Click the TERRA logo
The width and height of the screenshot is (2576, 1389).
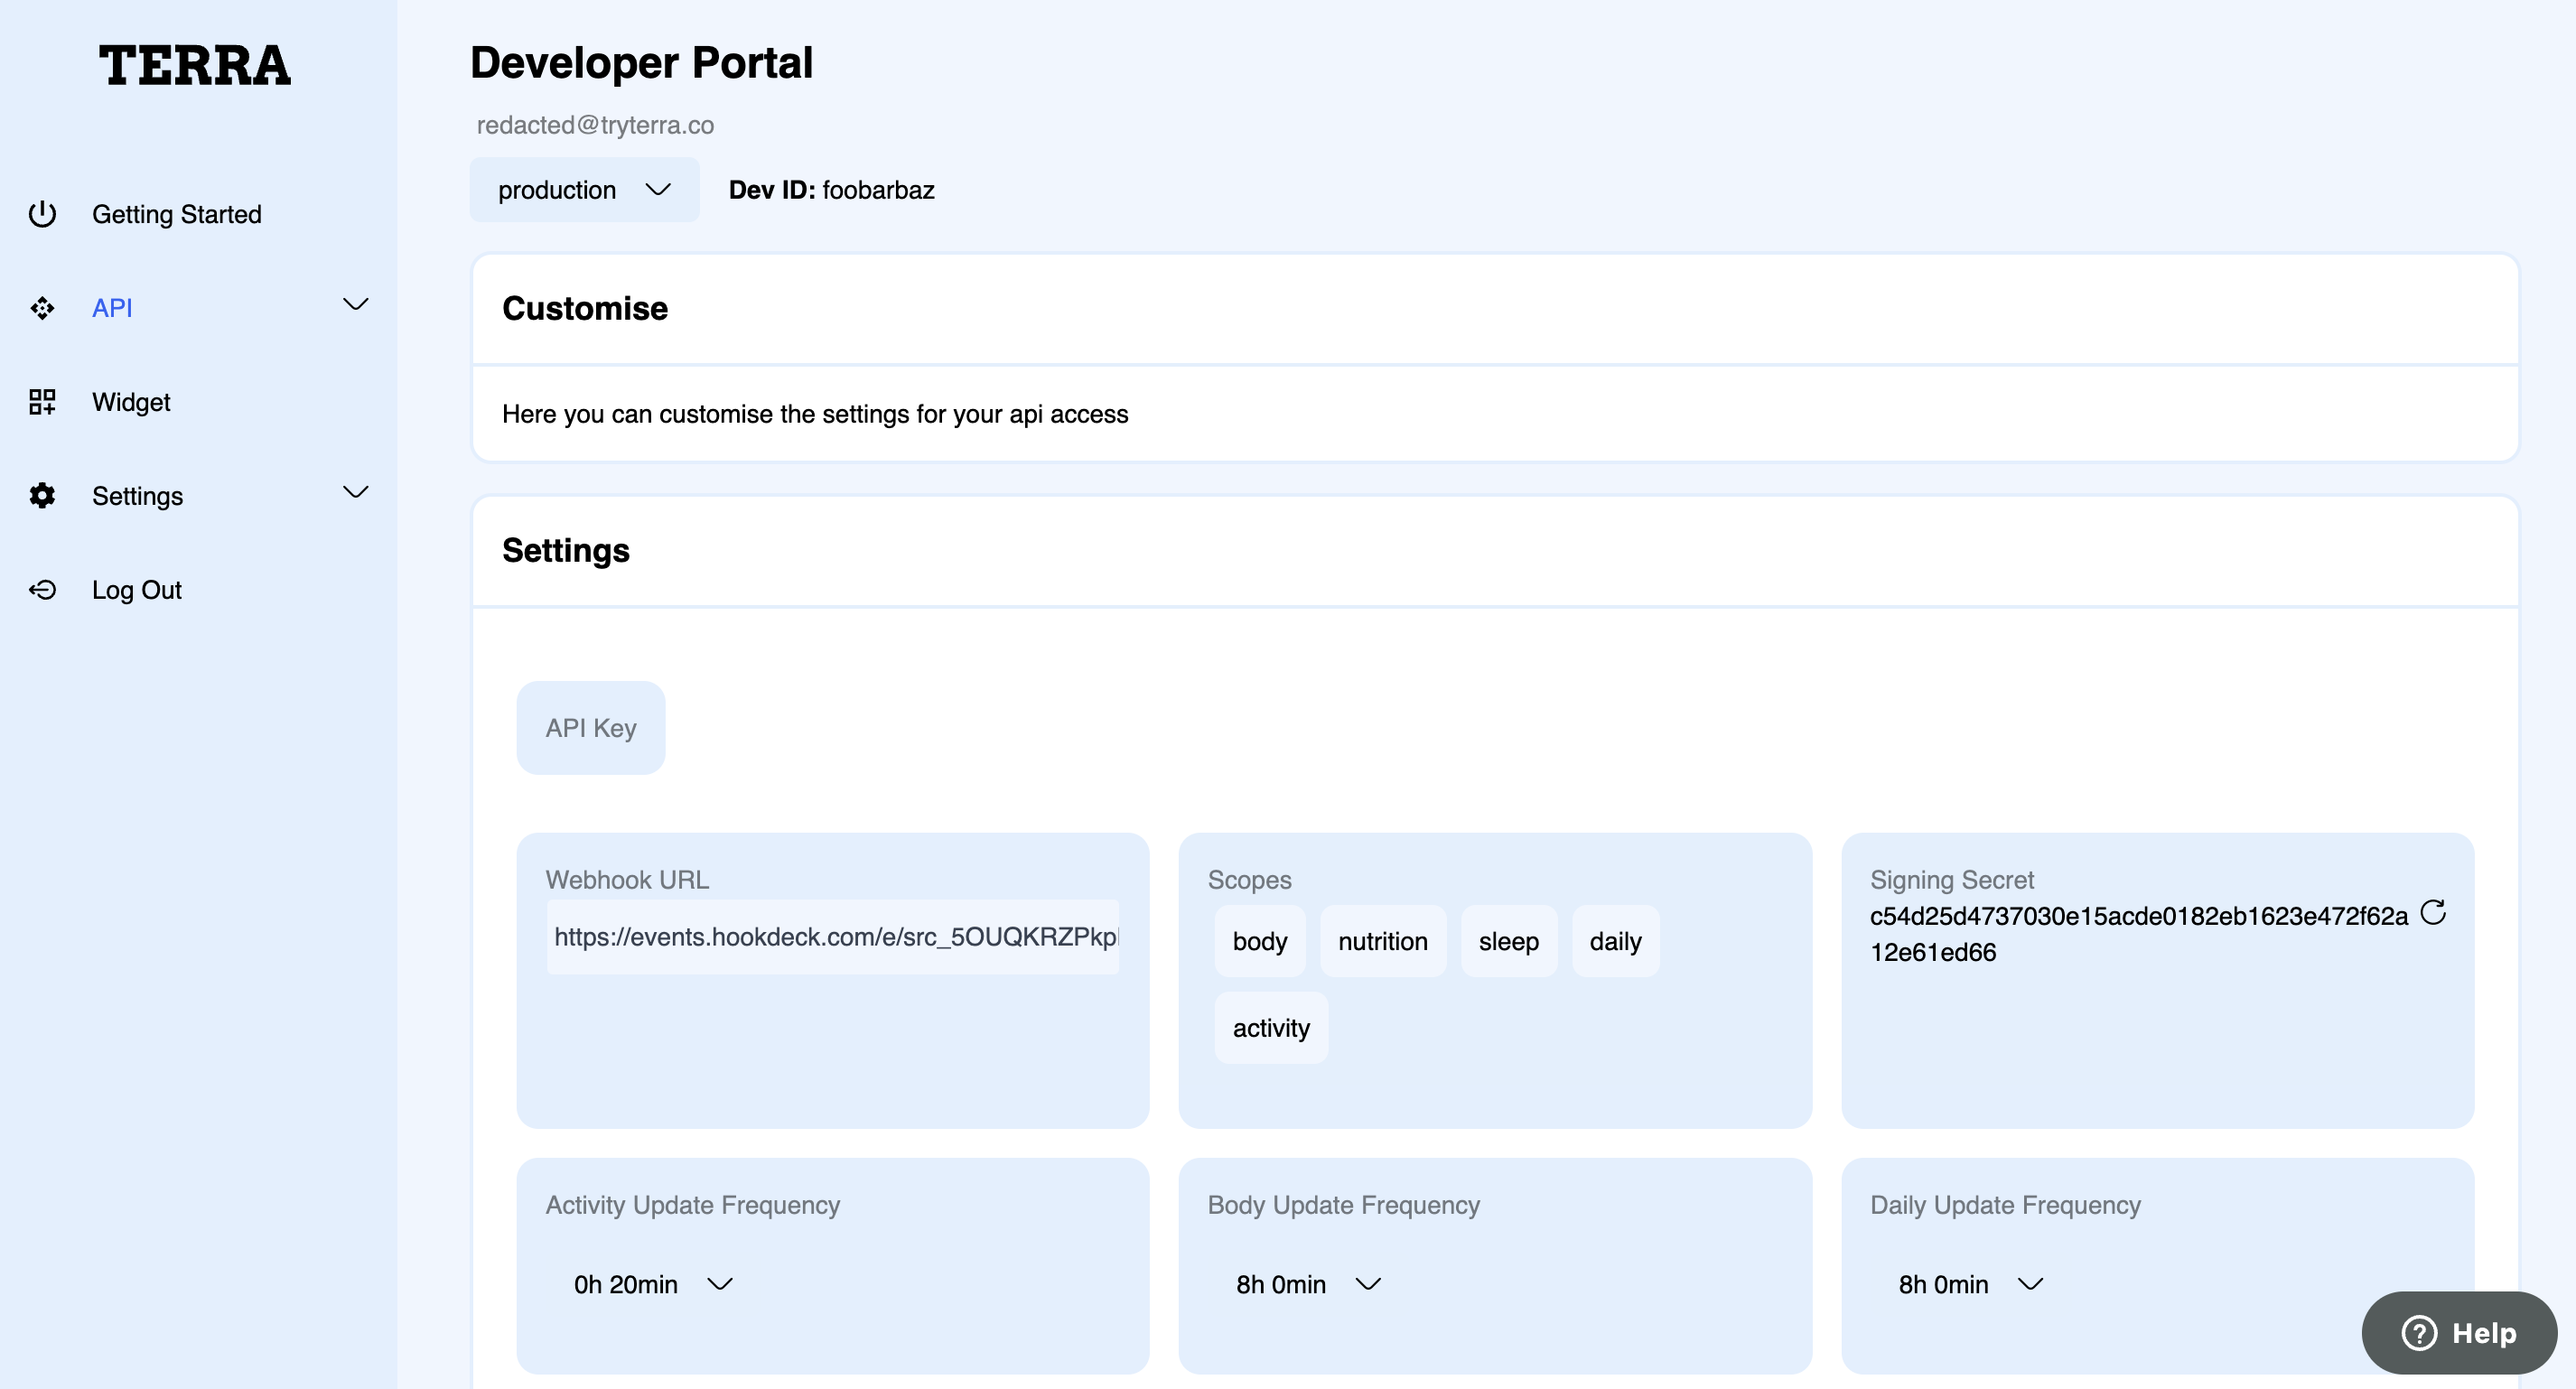(x=195, y=66)
